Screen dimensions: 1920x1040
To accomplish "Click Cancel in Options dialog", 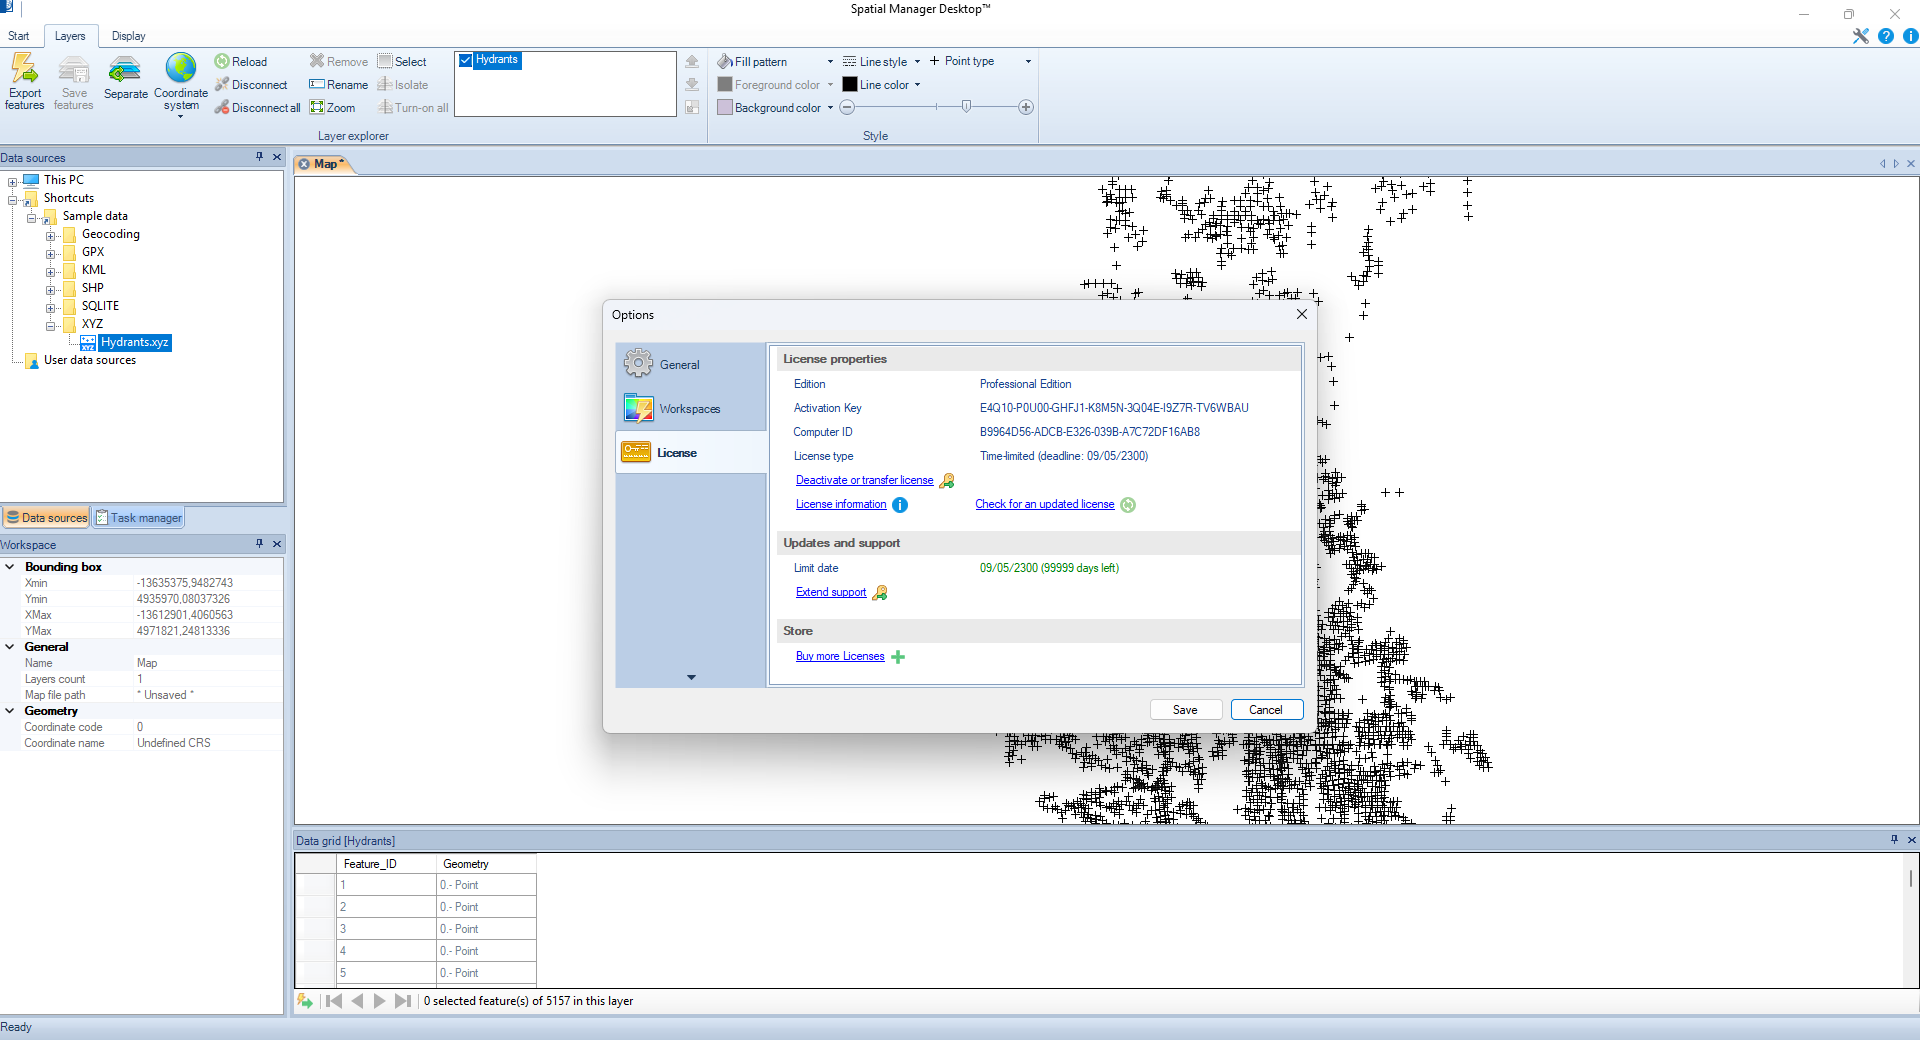I will 1266,710.
